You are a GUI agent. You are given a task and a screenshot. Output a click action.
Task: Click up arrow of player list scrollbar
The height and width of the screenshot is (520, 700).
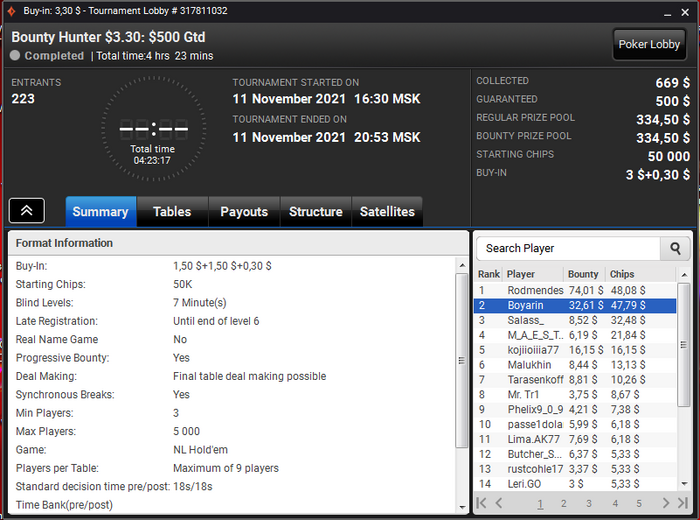pos(684,275)
